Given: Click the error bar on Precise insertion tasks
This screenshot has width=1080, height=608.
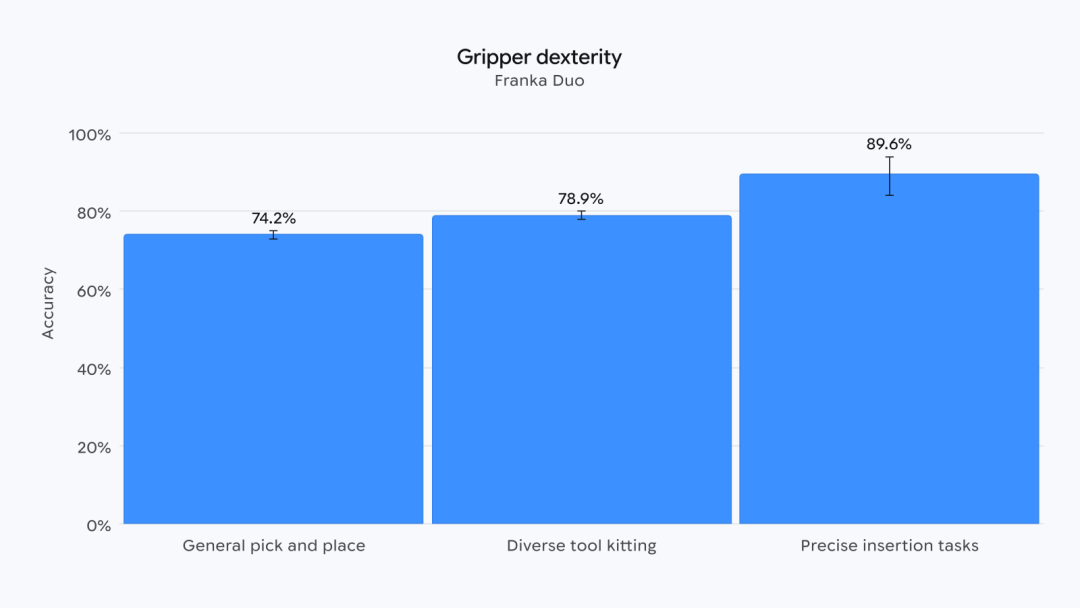Looking at the screenshot, I should tap(889, 176).
